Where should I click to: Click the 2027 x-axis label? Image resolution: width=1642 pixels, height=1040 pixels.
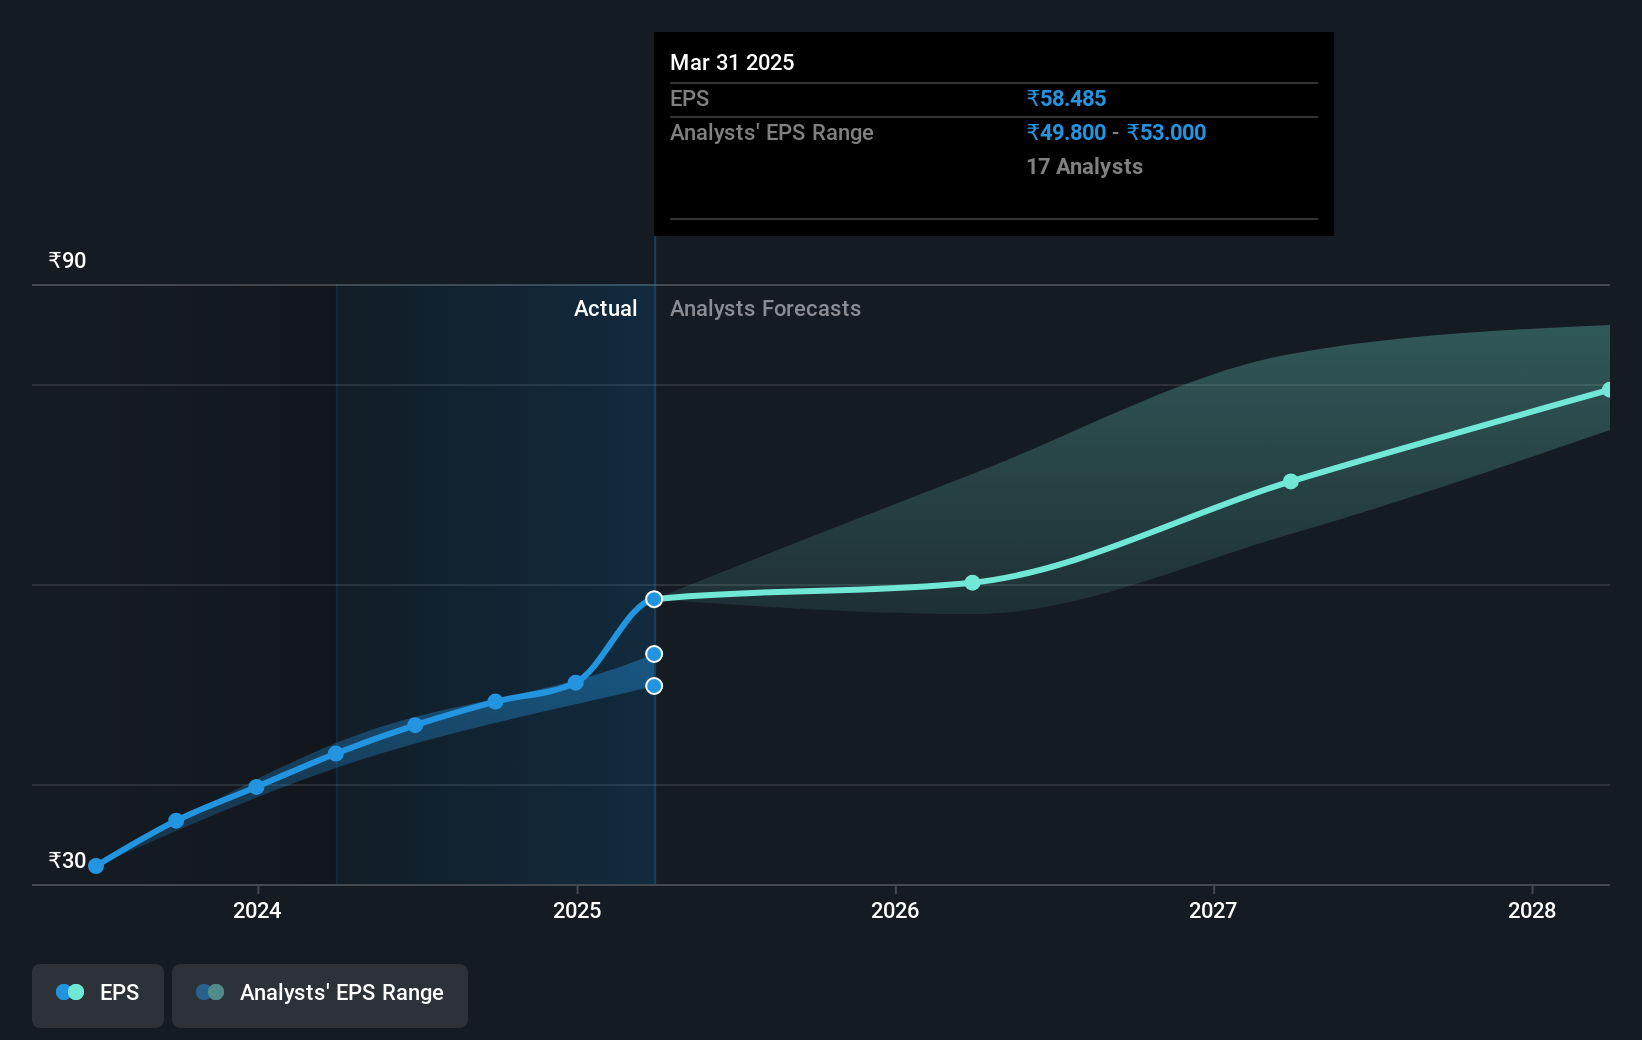[1213, 910]
